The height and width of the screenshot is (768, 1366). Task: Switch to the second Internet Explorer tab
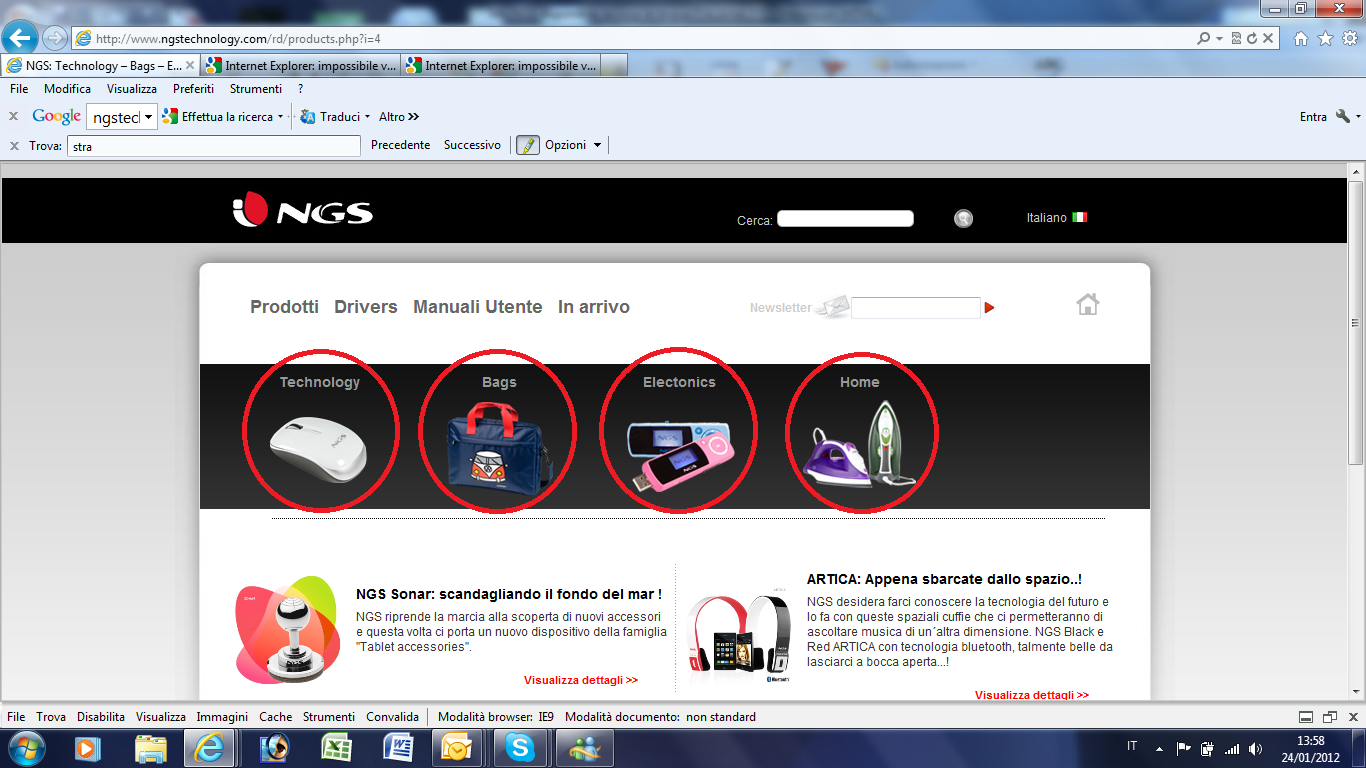click(x=300, y=66)
